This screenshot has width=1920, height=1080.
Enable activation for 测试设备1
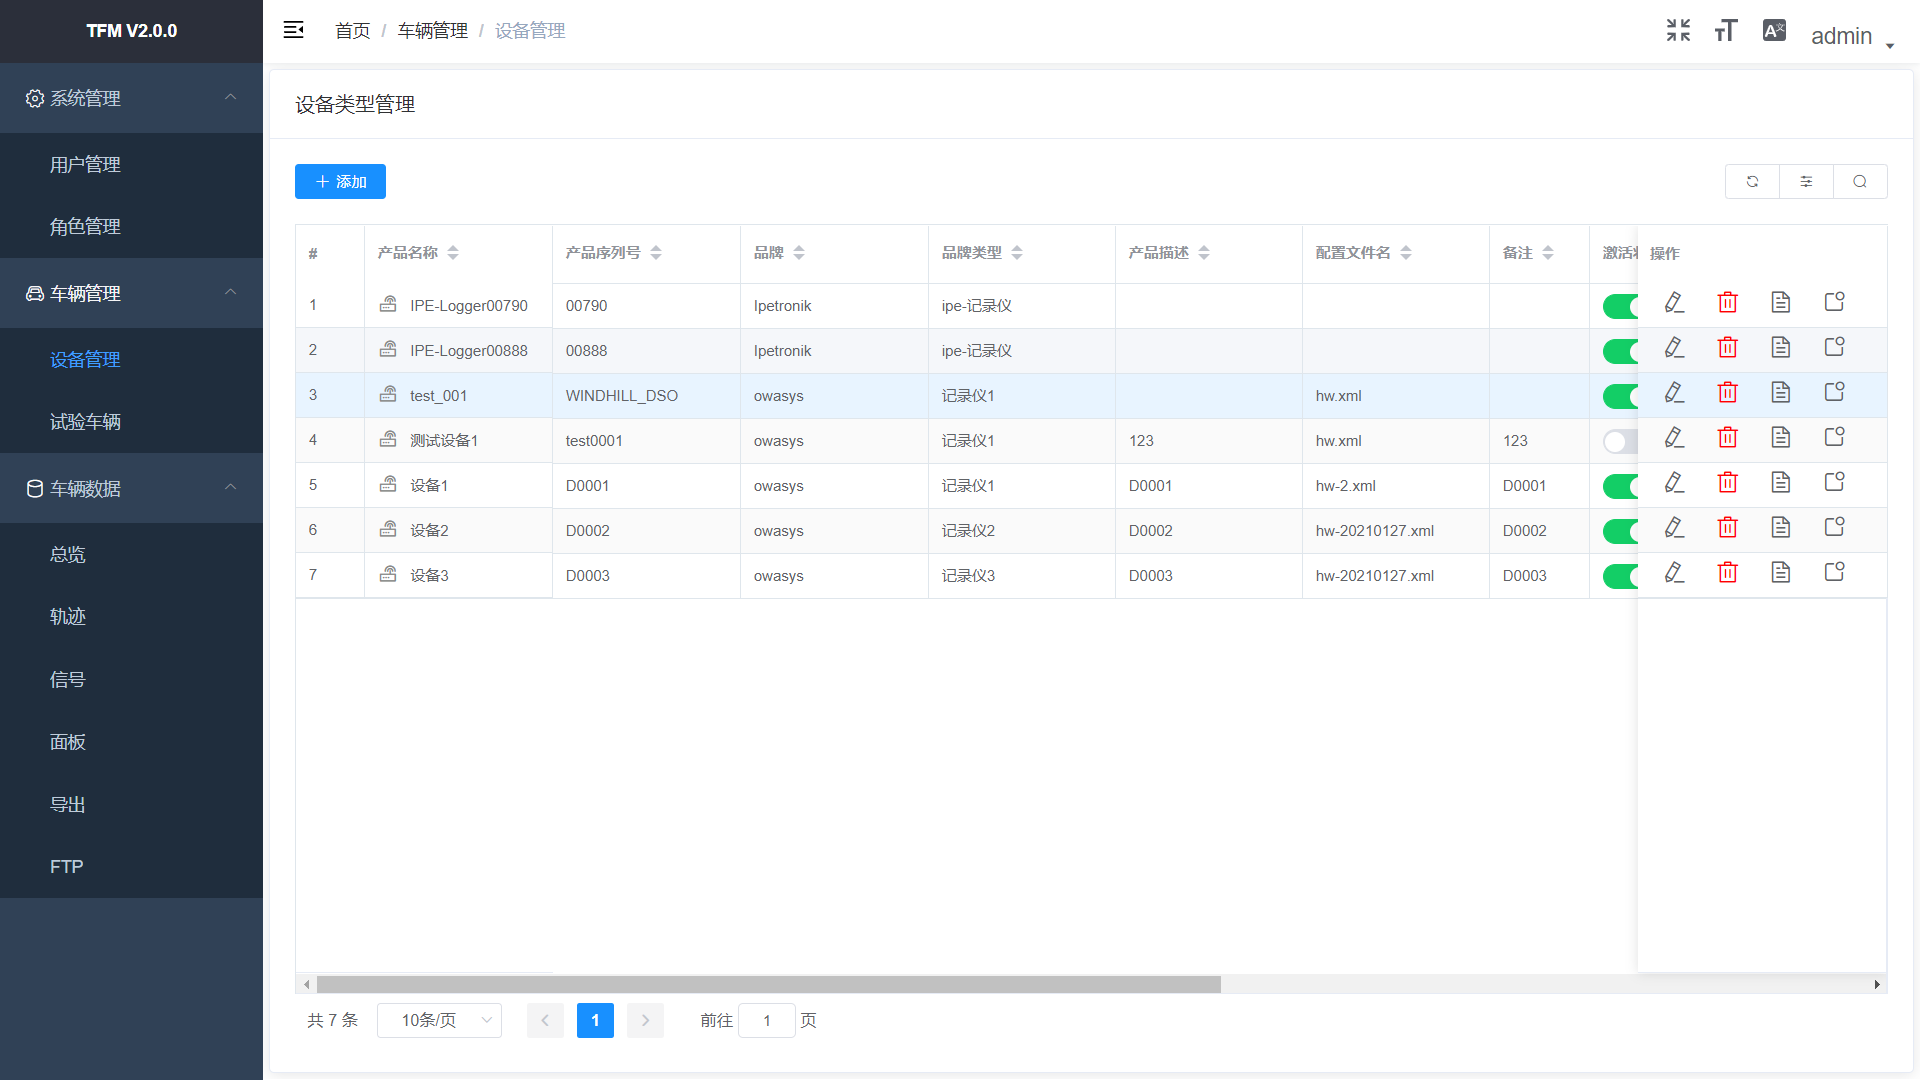[1620, 441]
